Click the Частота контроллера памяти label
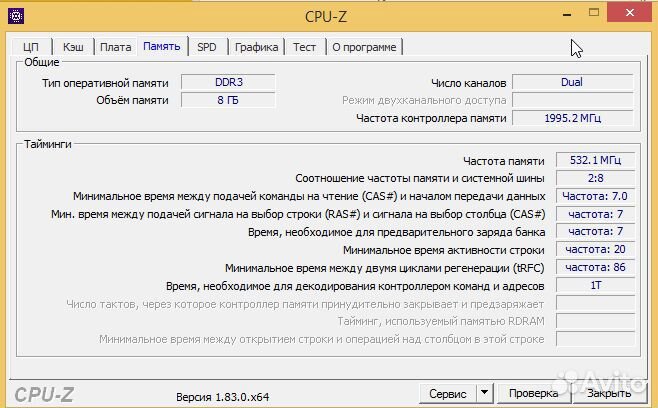 431,118
